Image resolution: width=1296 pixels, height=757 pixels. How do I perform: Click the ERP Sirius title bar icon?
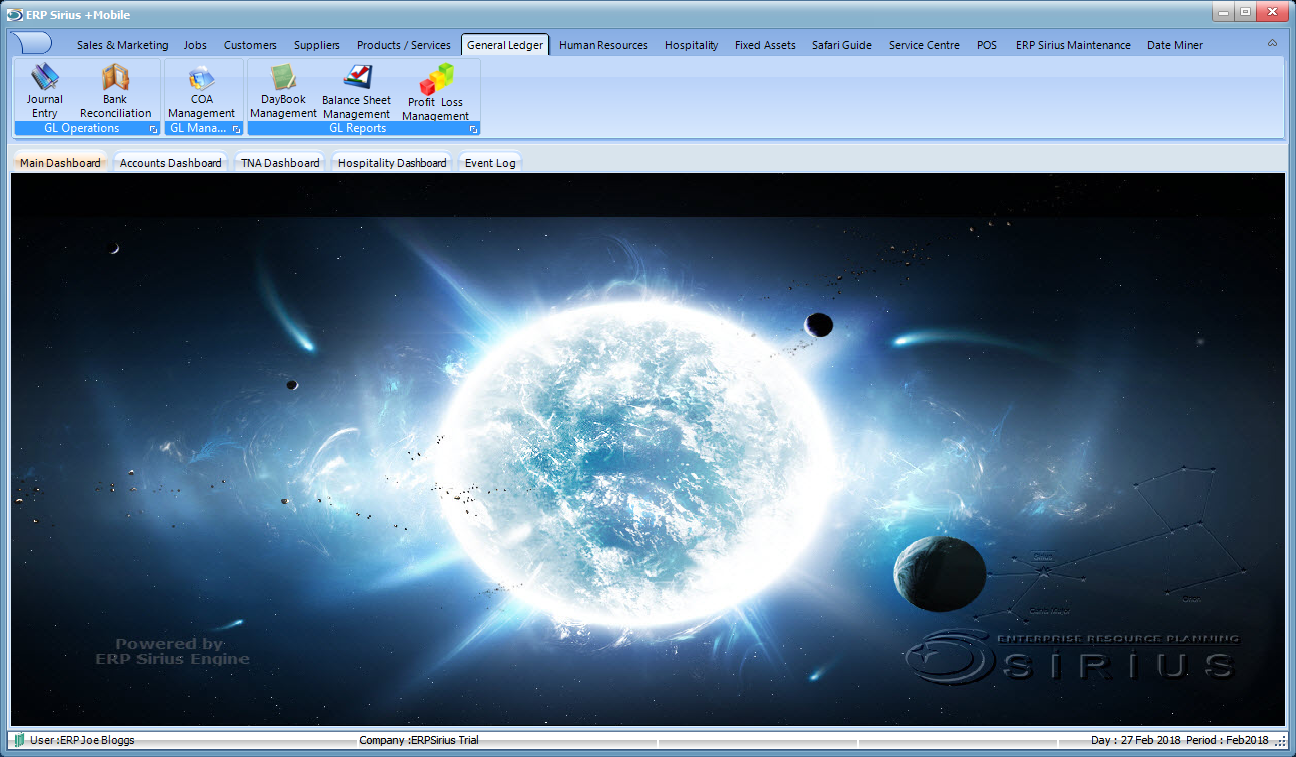pyautogui.click(x=14, y=14)
